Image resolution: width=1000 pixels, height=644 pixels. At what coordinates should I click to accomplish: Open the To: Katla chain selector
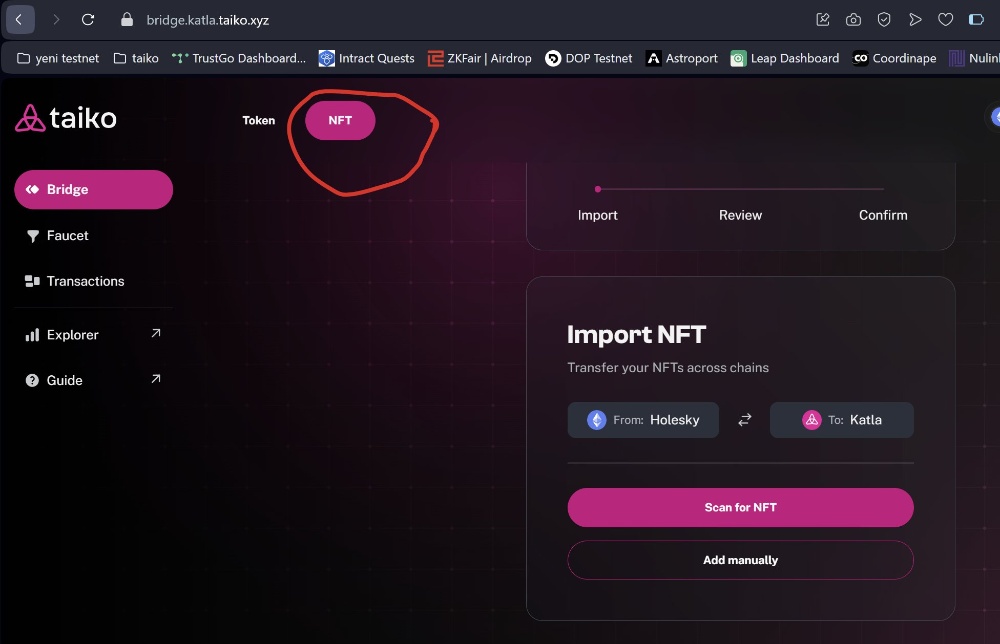[842, 420]
